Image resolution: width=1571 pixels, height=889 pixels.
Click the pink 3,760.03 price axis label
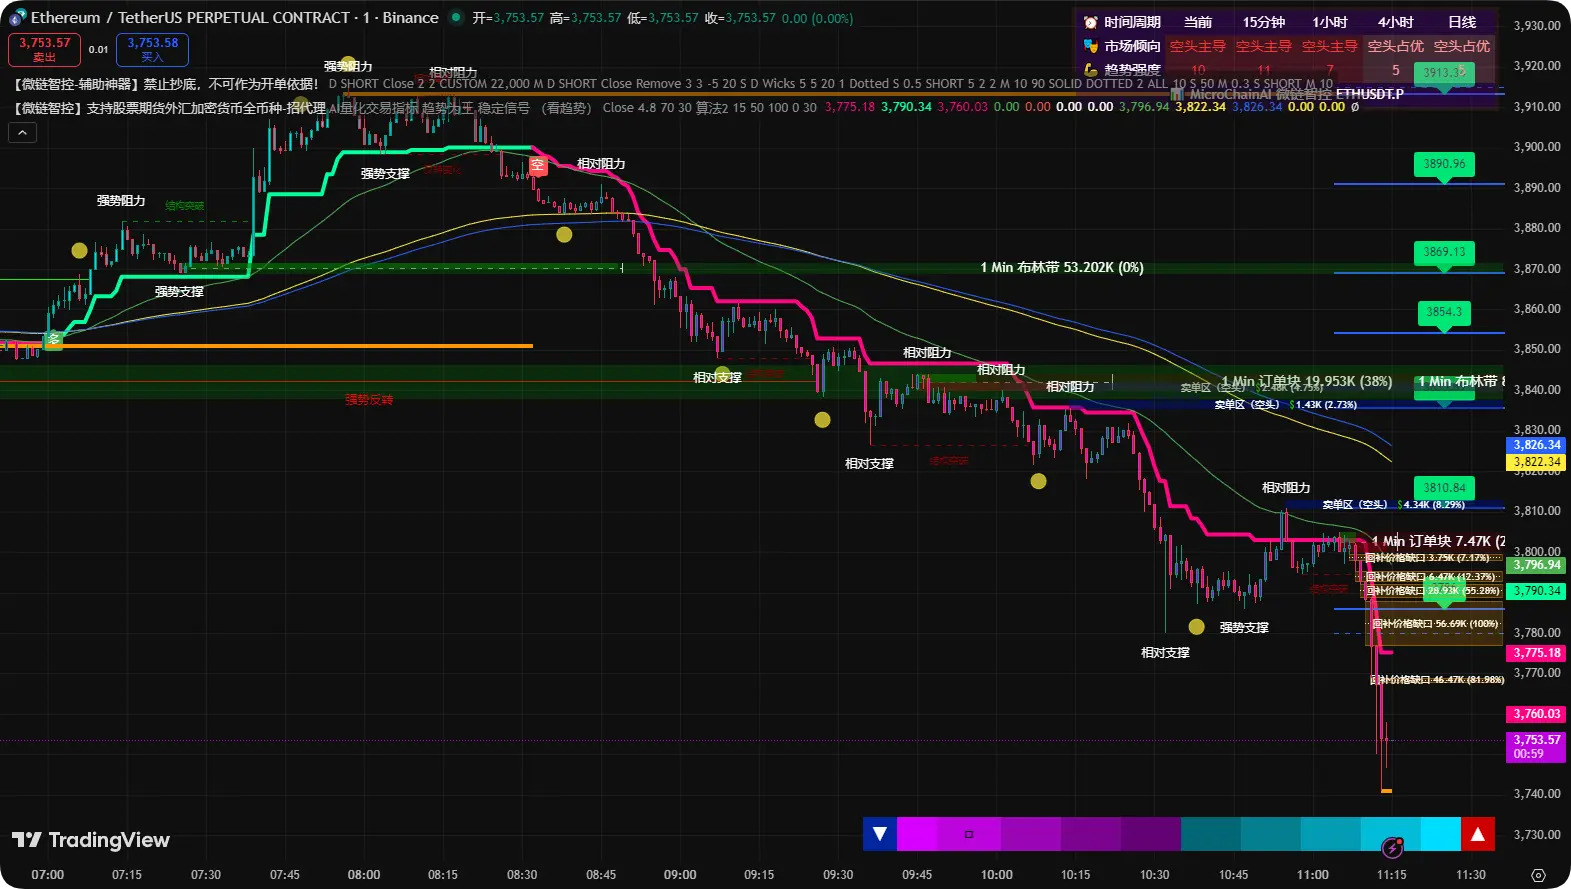pos(1536,714)
